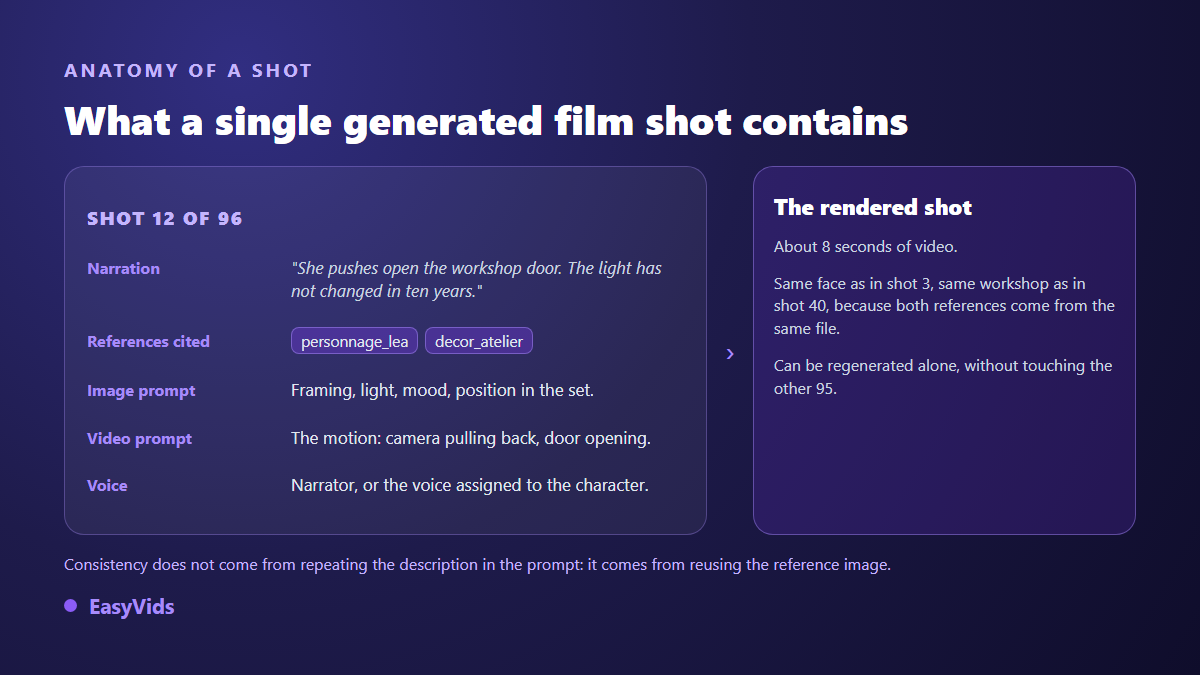Click the 'Voice' field label
The height and width of the screenshot is (675, 1200).
(107, 485)
